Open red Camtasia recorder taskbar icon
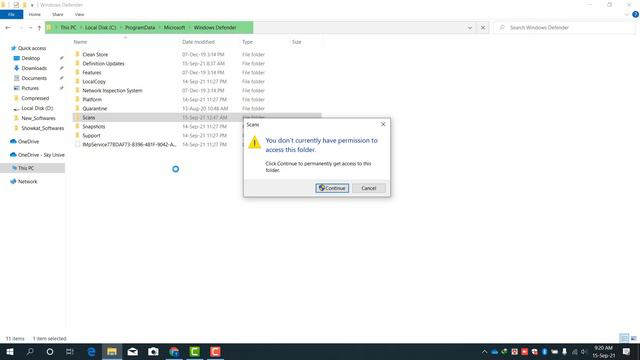This screenshot has width=640, height=360. coord(216,352)
